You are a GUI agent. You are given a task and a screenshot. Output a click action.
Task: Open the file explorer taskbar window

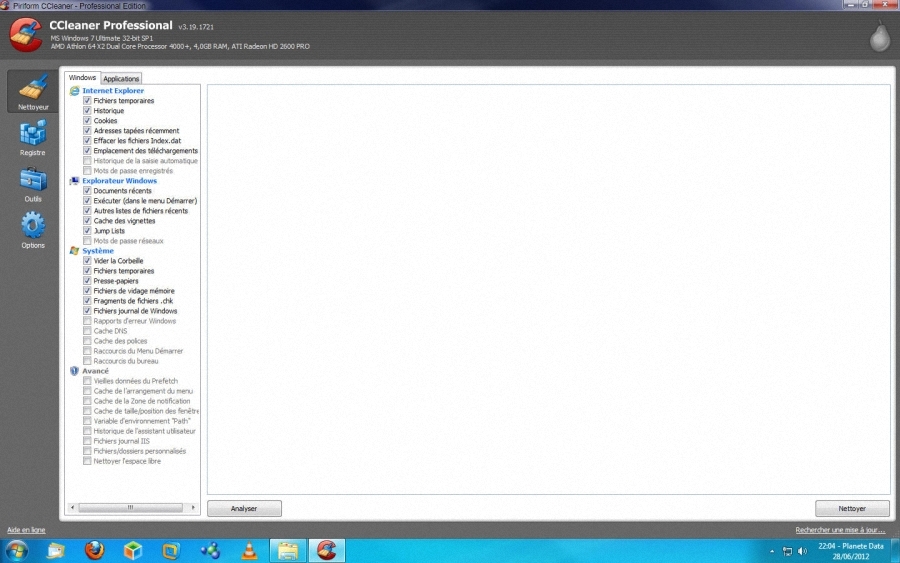[x=288, y=551]
